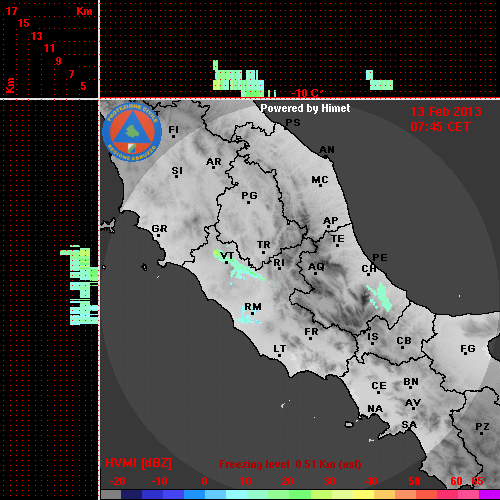Click the '9' km height label
Screen dimensions: 500x500
point(59,61)
